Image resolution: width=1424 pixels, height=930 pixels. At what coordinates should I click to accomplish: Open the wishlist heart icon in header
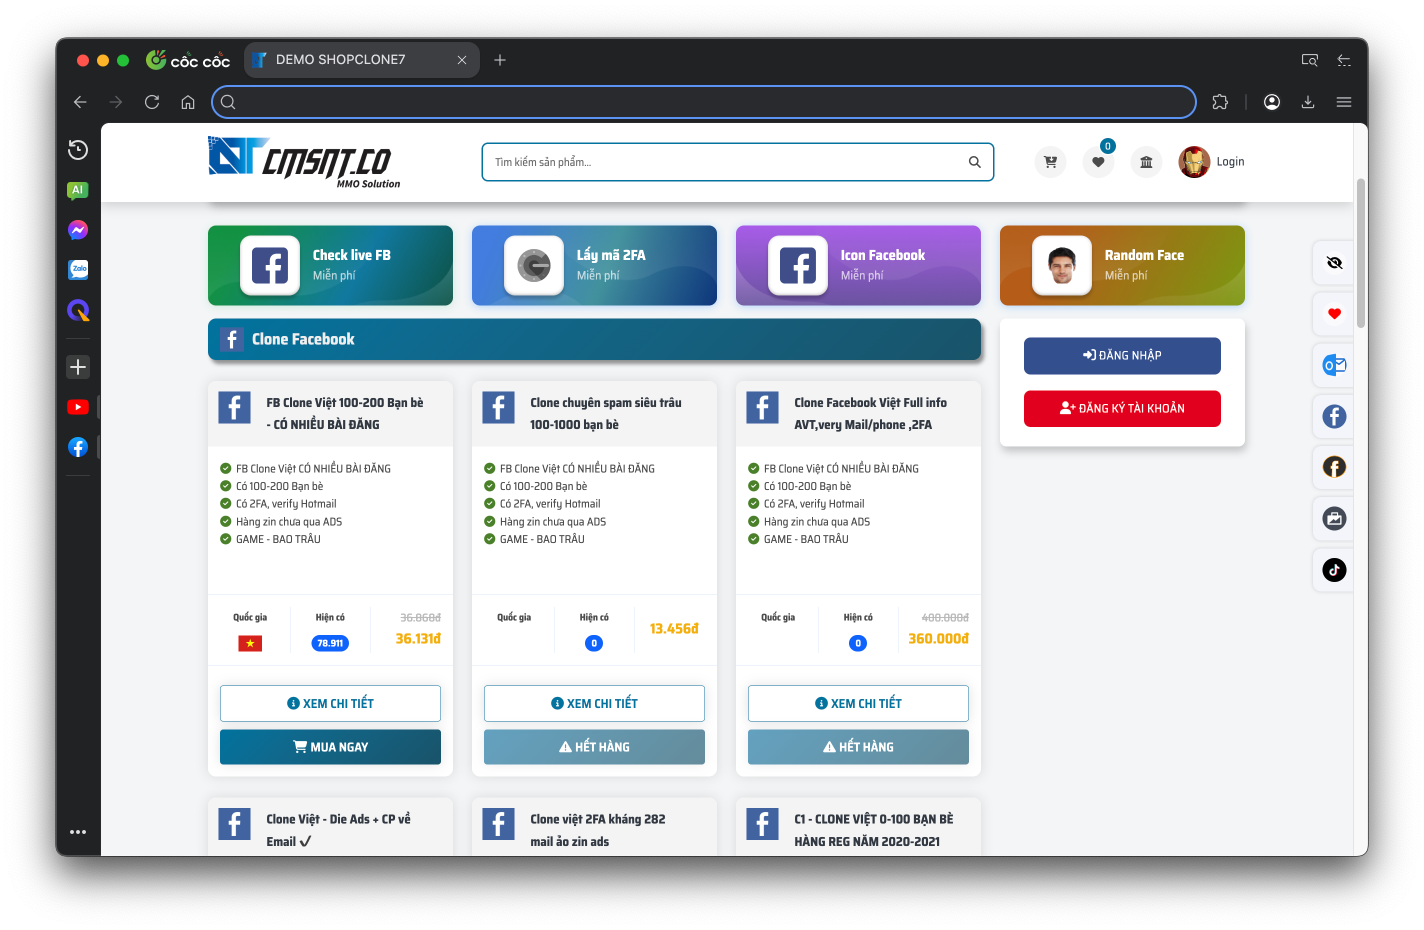(x=1098, y=162)
